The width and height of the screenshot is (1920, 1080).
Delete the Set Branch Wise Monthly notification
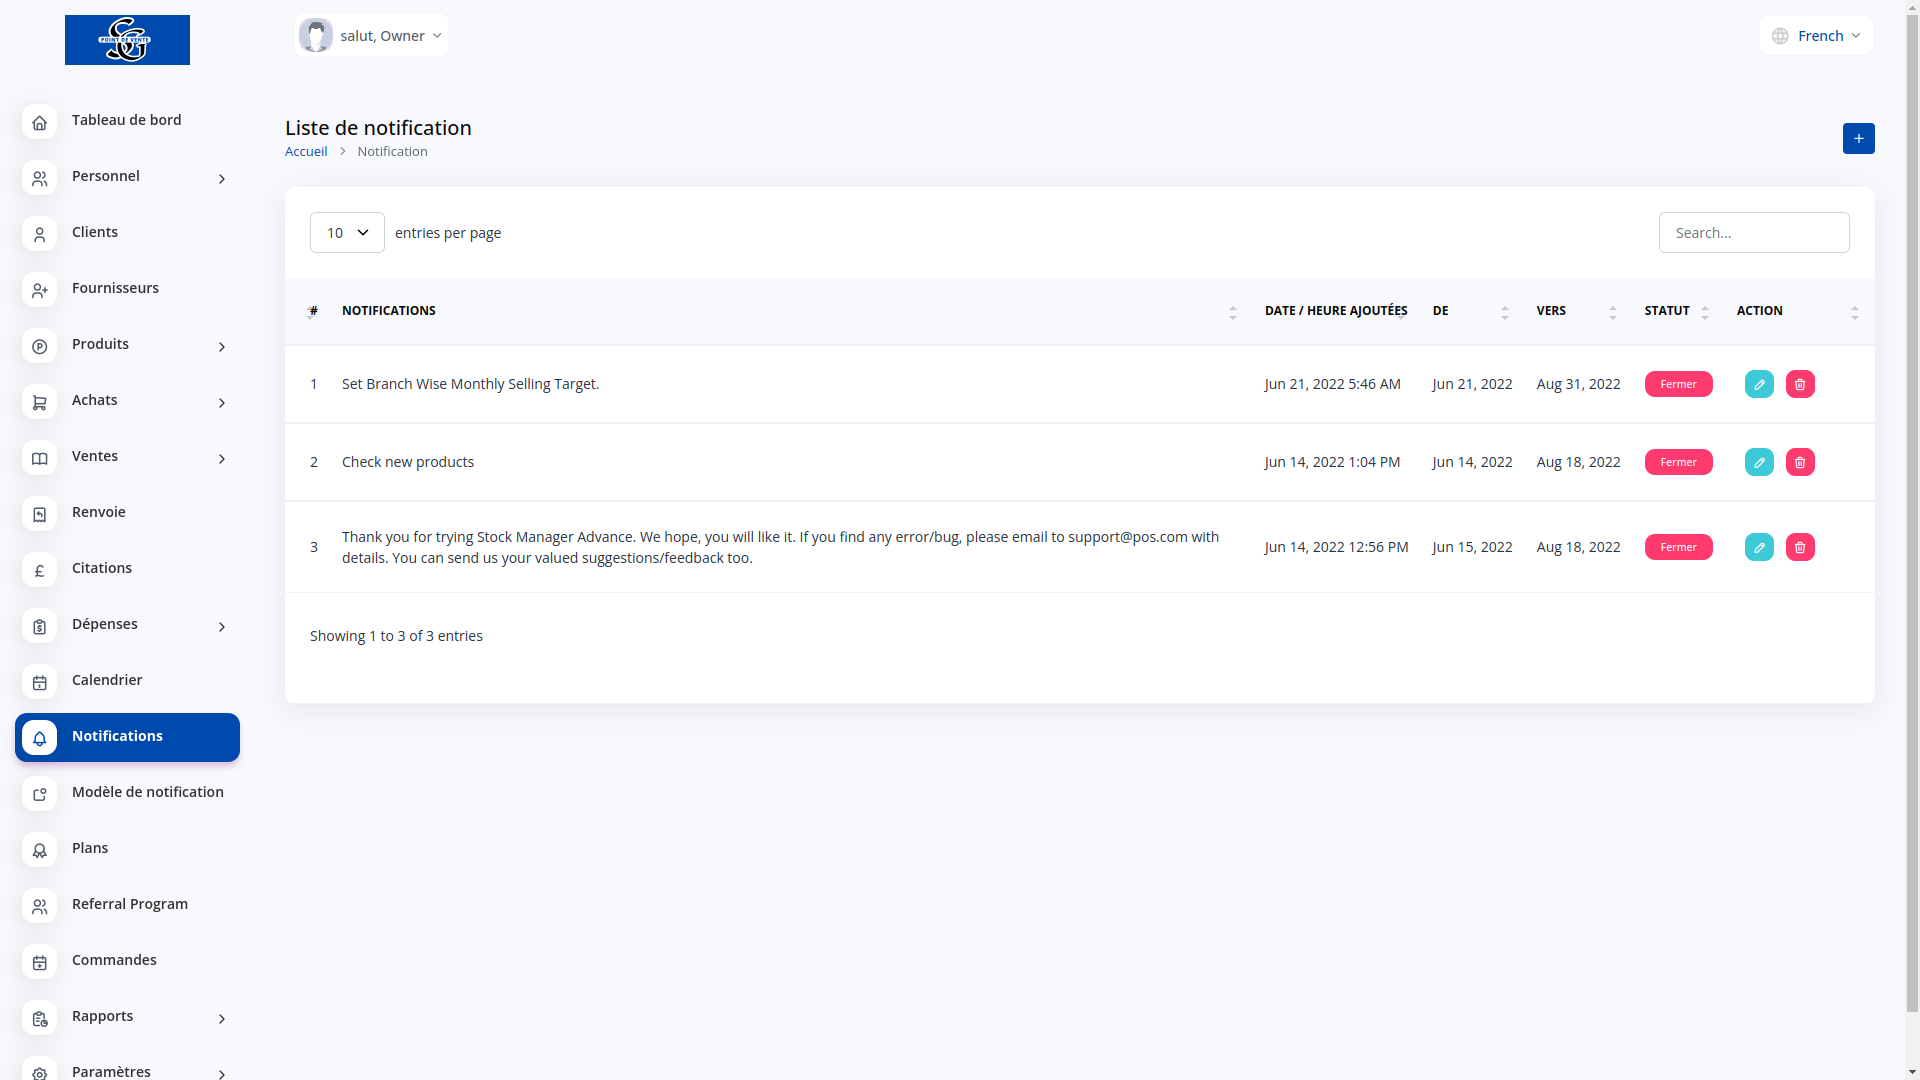click(1800, 384)
